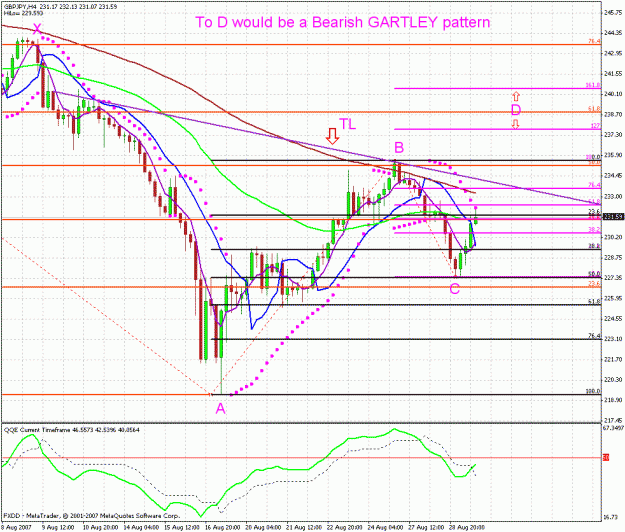Click the 'To D would be a Bearish GARTLEY pattern' title
The image size is (625, 532).
coord(342,22)
